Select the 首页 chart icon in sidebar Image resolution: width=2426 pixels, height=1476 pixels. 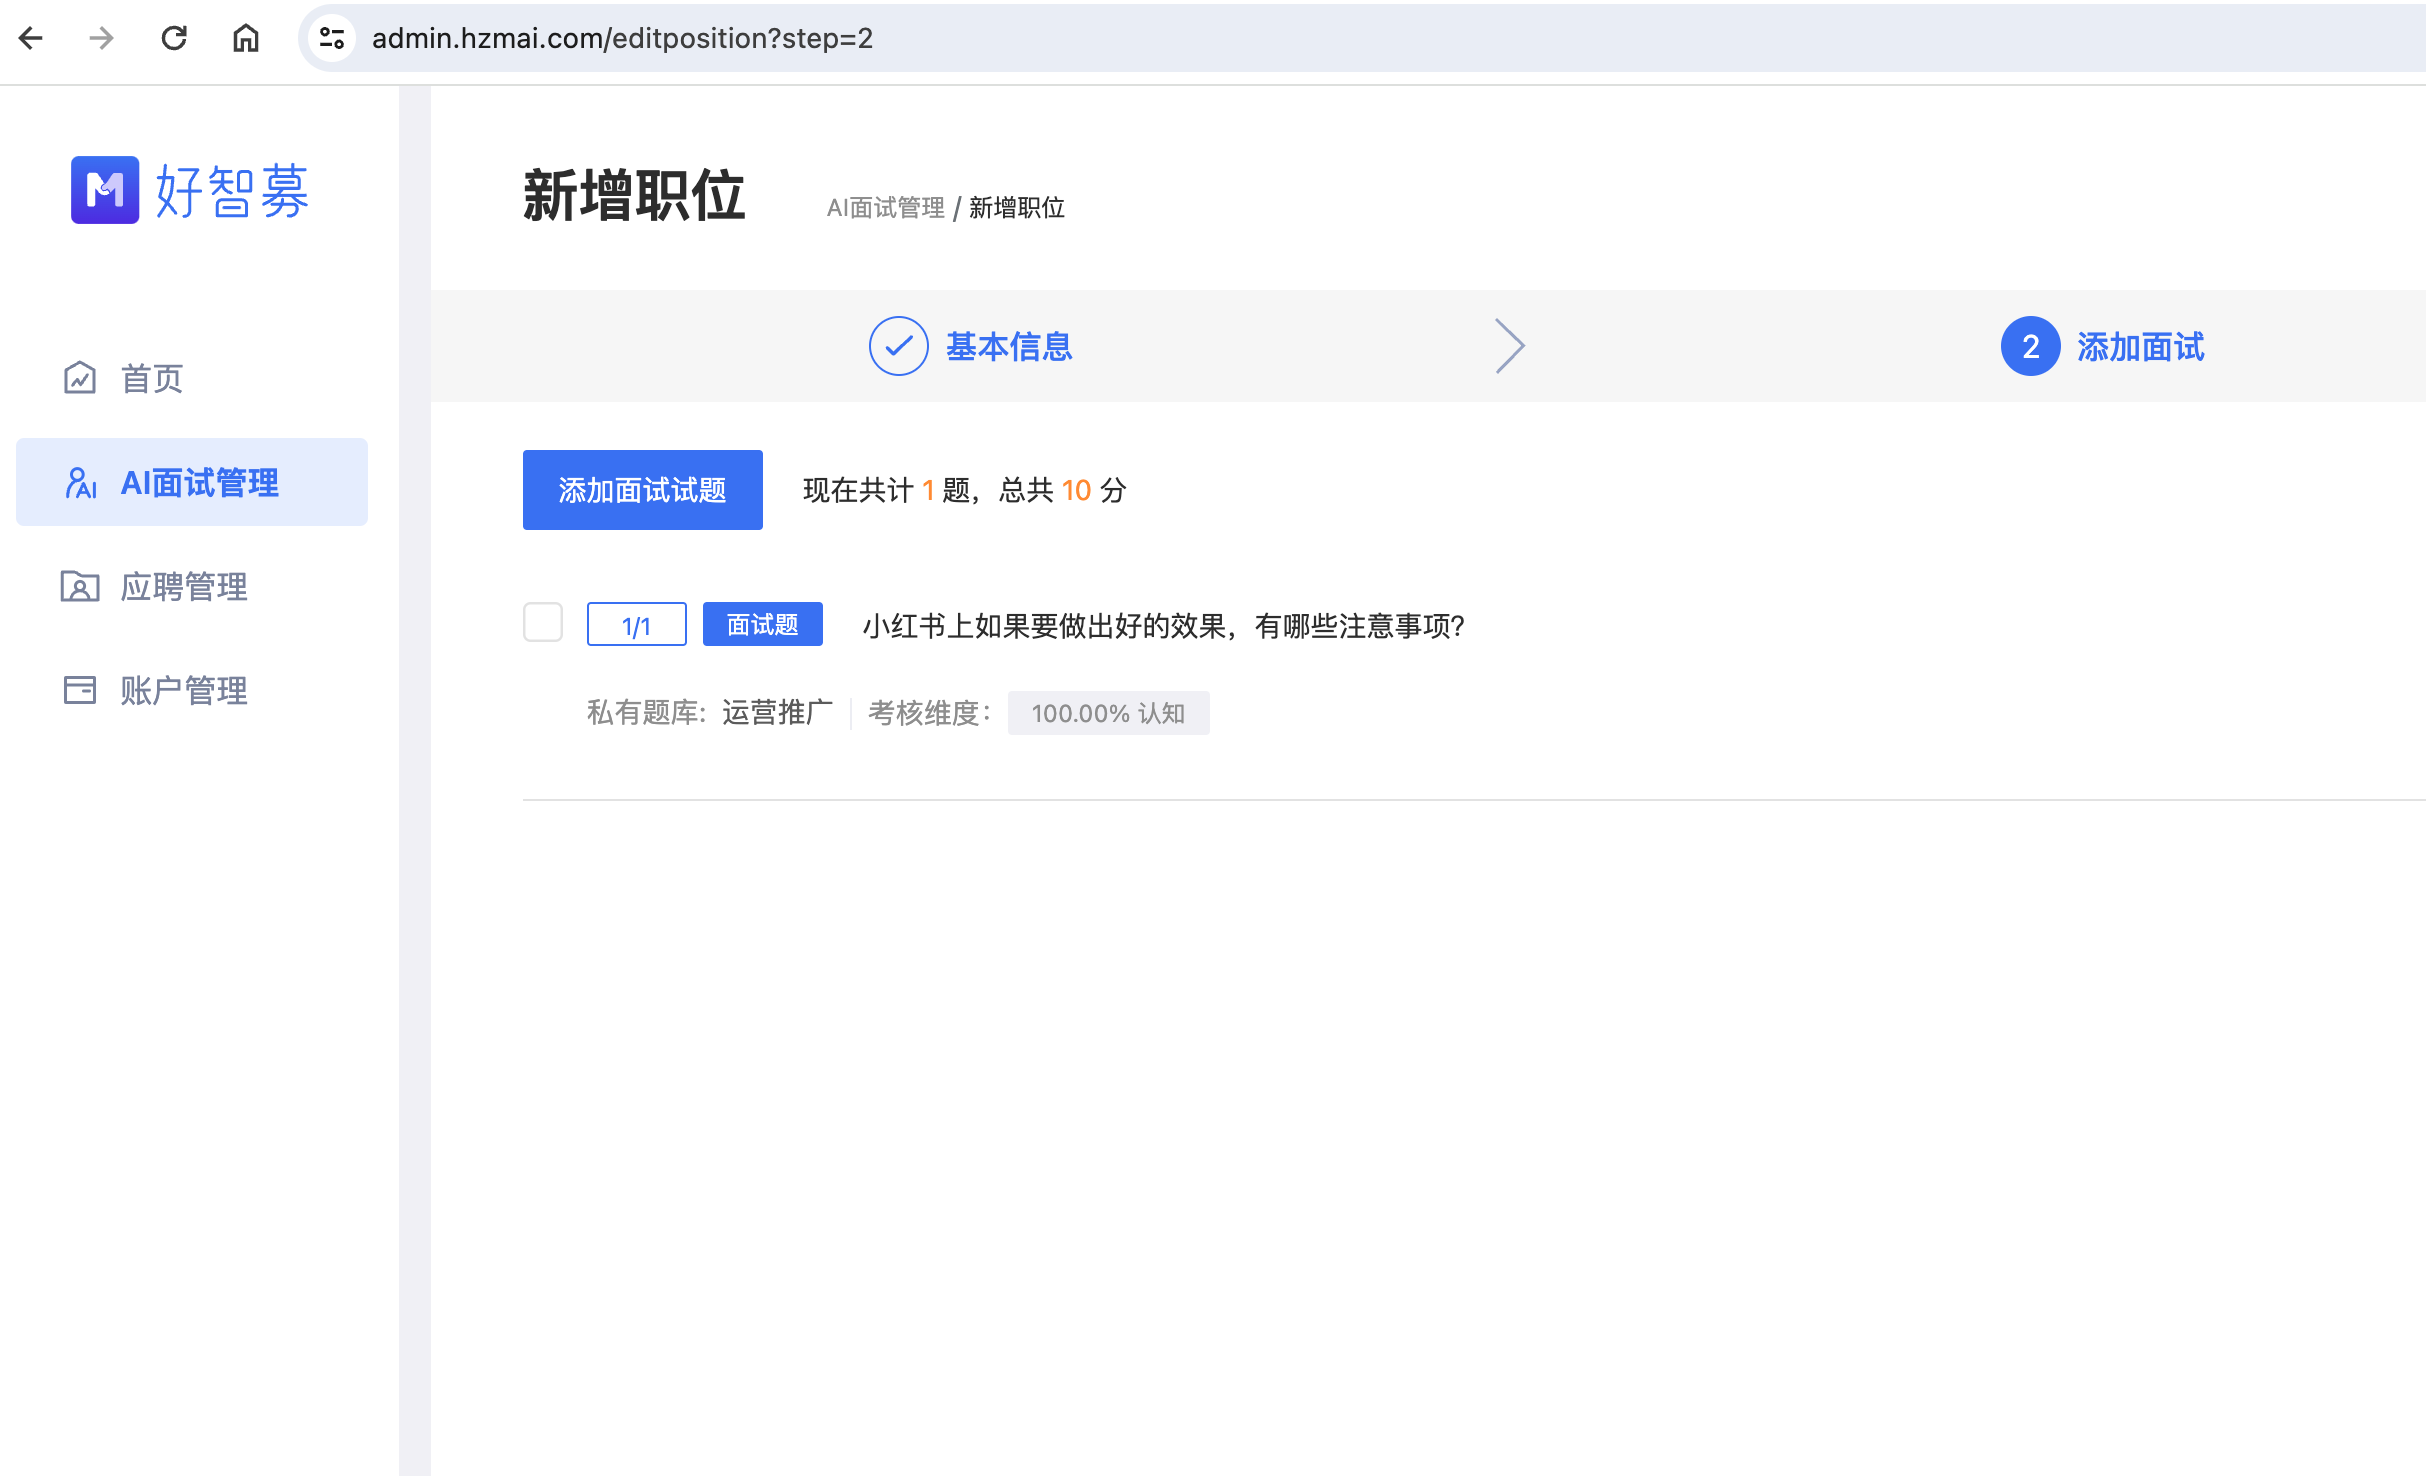[80, 378]
